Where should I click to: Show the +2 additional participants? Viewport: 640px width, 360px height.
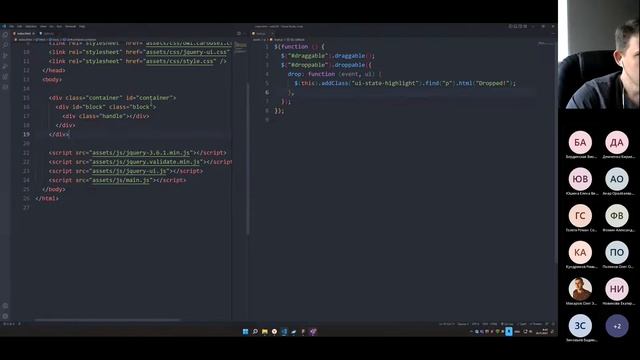(617, 326)
